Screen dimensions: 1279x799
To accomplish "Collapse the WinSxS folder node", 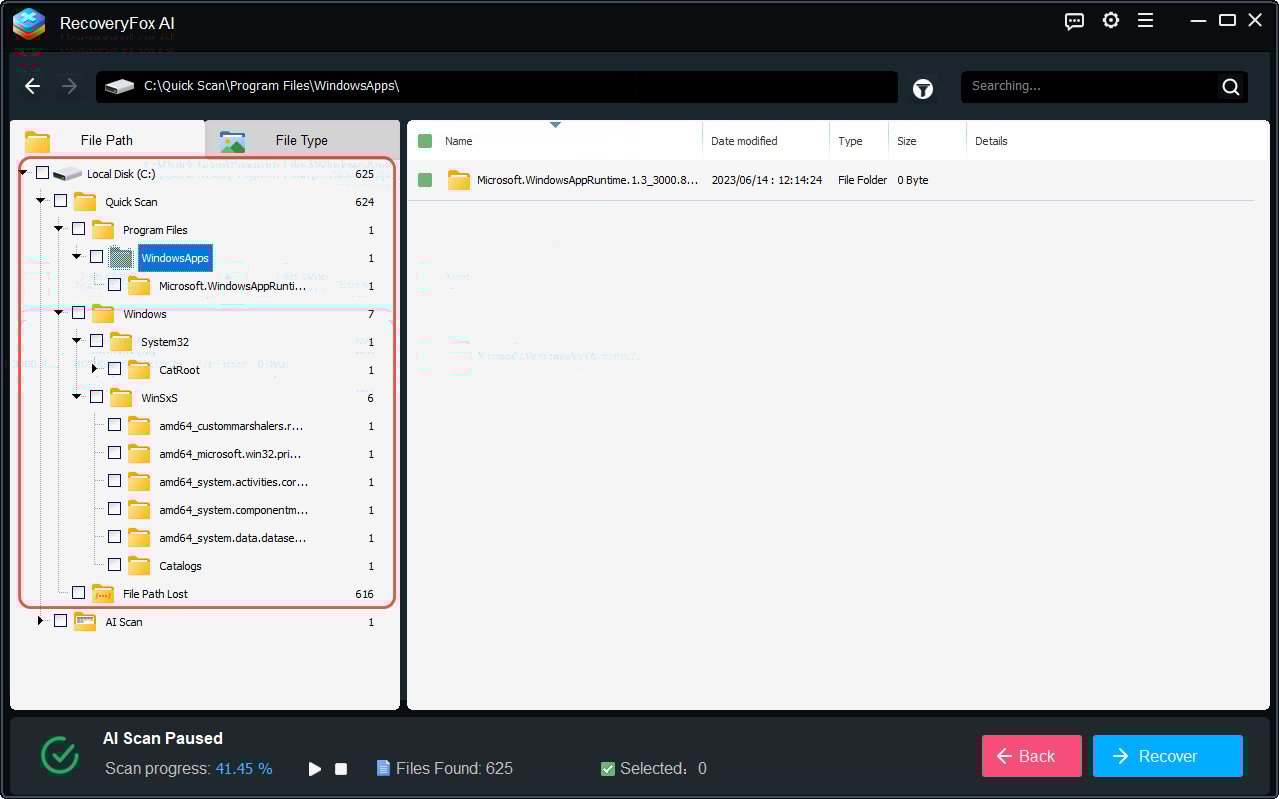I will pyautogui.click(x=77, y=397).
